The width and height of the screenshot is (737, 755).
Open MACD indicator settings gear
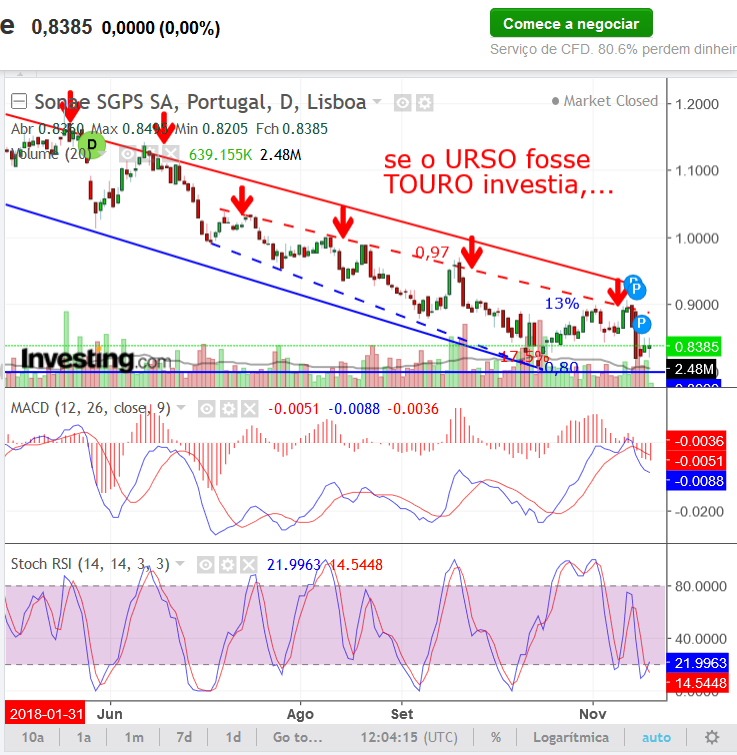point(228,409)
